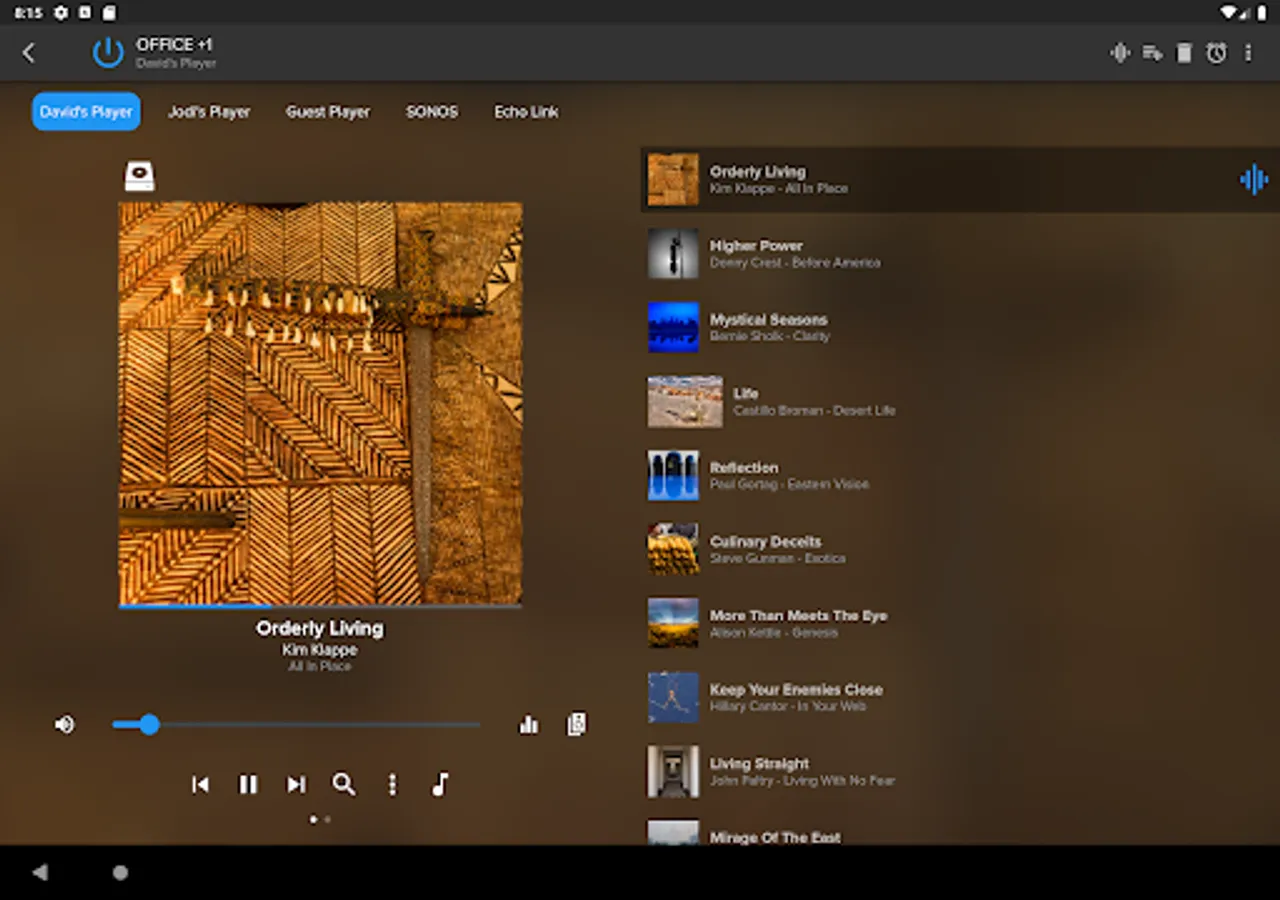Image resolution: width=1280 pixels, height=900 pixels.
Task: Open the alarm clock settings
Action: tap(1216, 53)
